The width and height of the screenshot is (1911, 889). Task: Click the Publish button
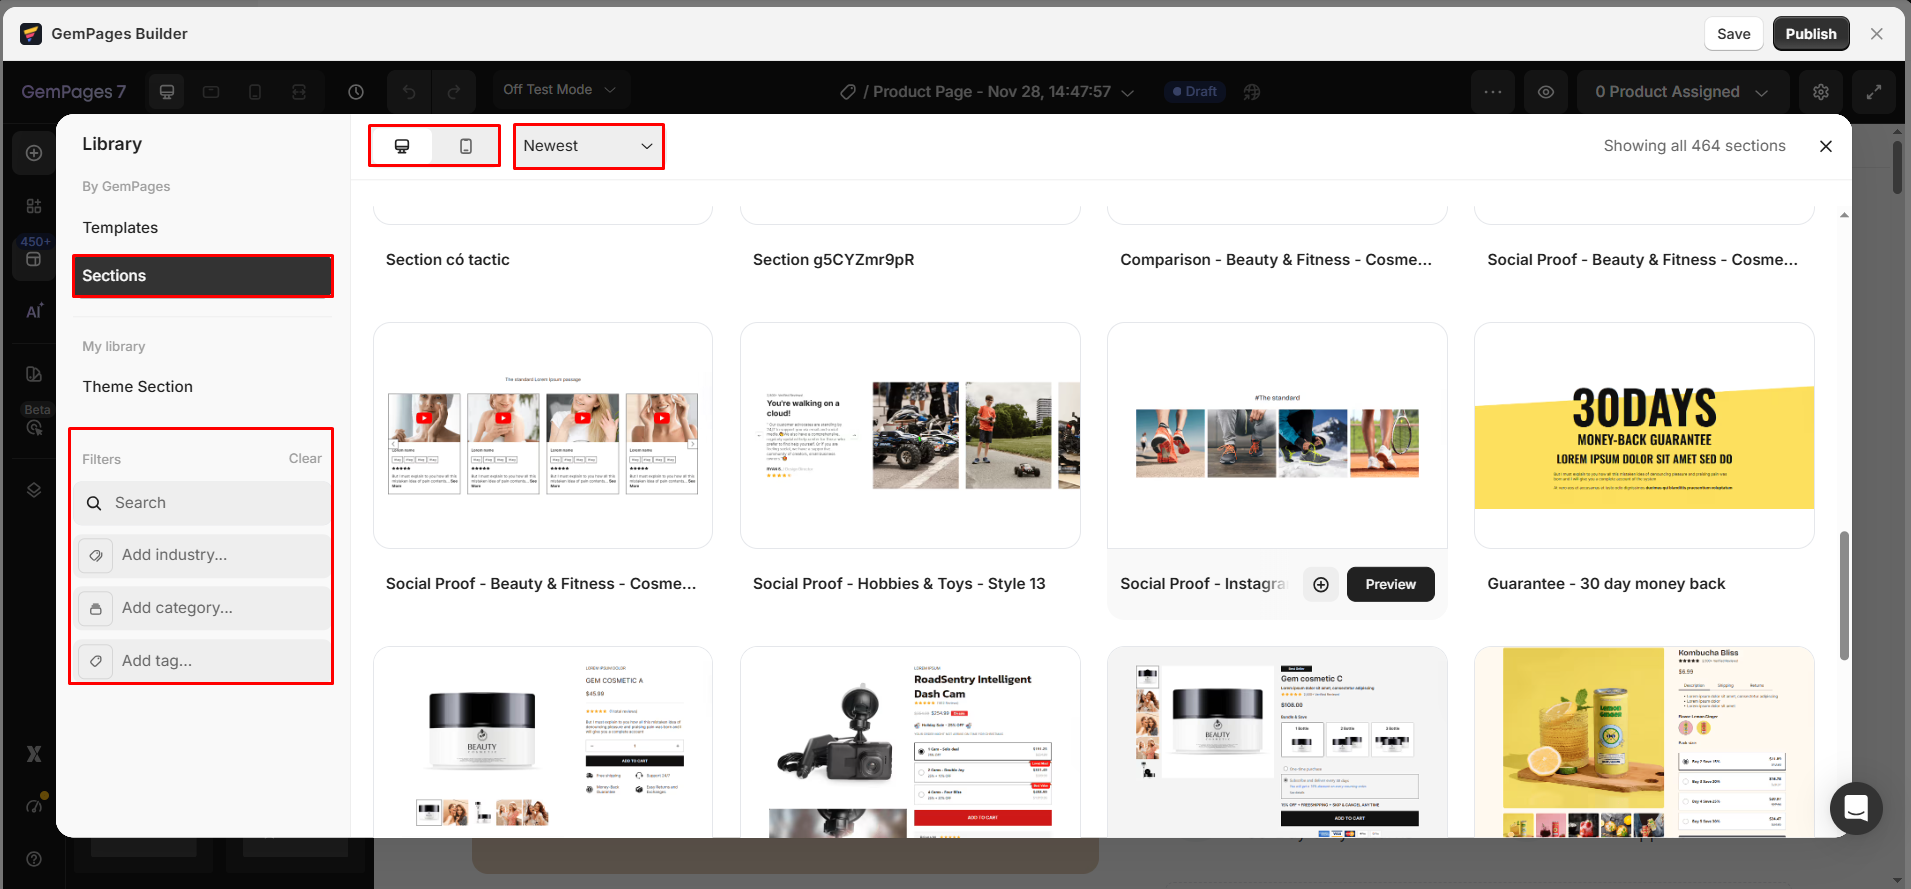[1811, 34]
